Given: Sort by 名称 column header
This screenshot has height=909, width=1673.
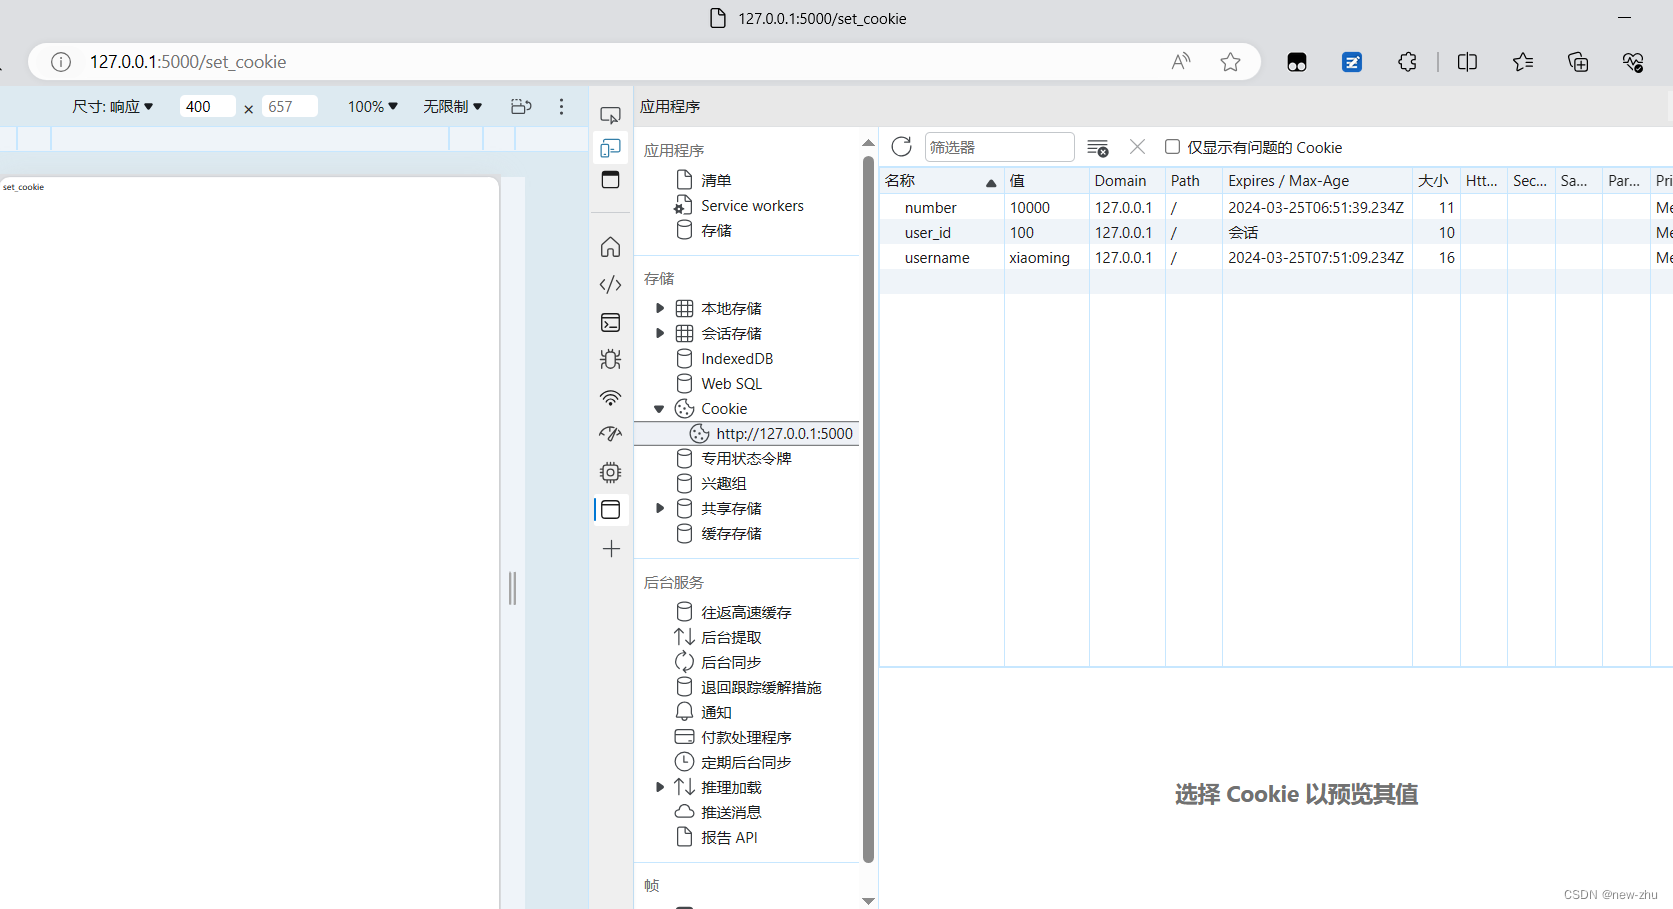Looking at the screenshot, I should pos(941,181).
